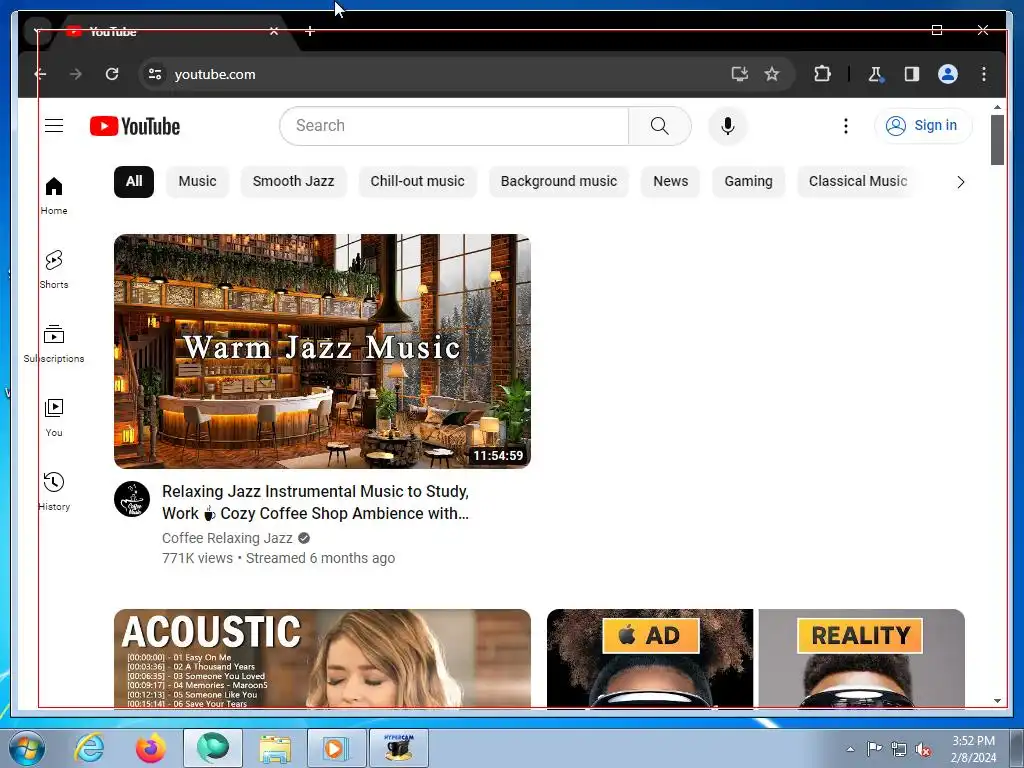Toggle Chrome side panel
The image size is (1024, 768).
(912, 74)
